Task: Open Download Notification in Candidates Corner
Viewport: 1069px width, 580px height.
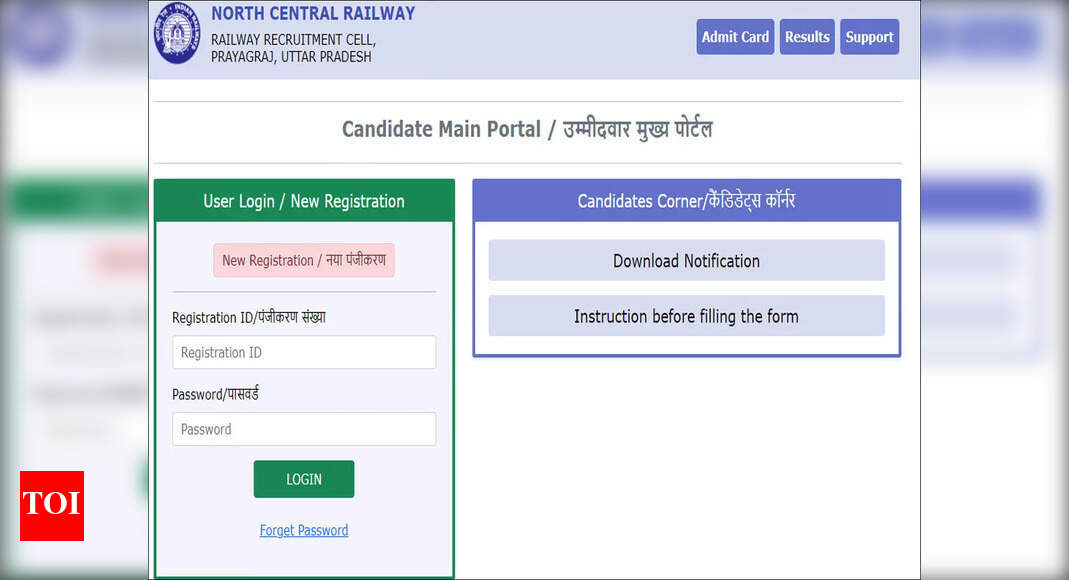Action: (687, 260)
